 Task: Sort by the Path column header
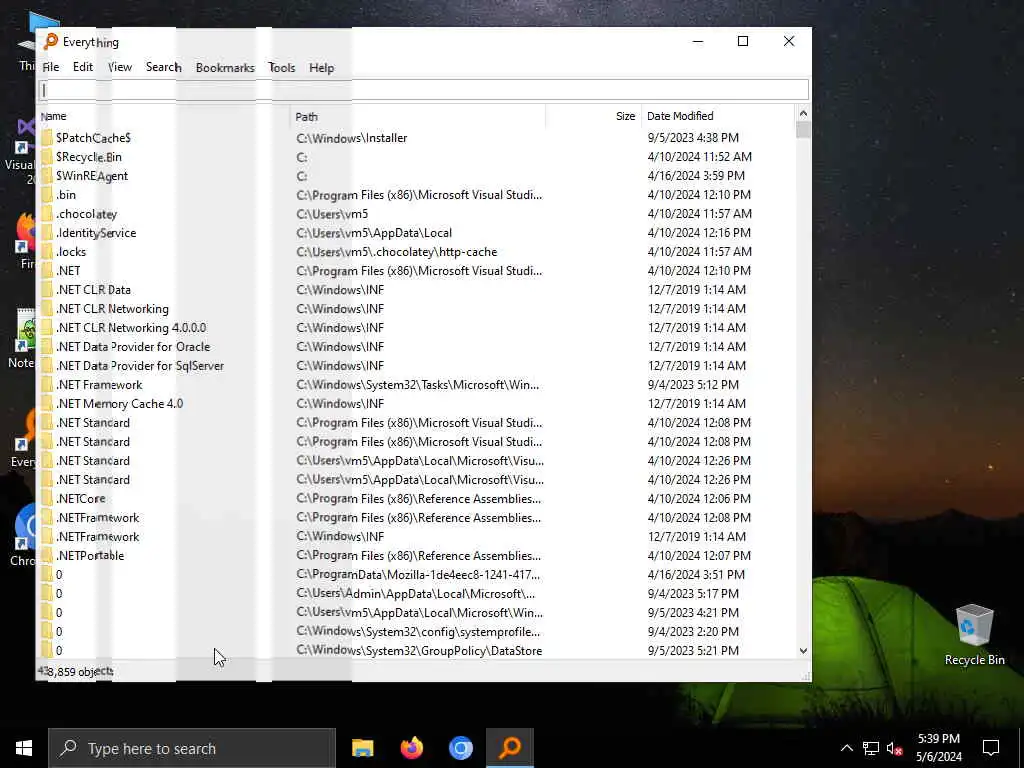coord(418,116)
